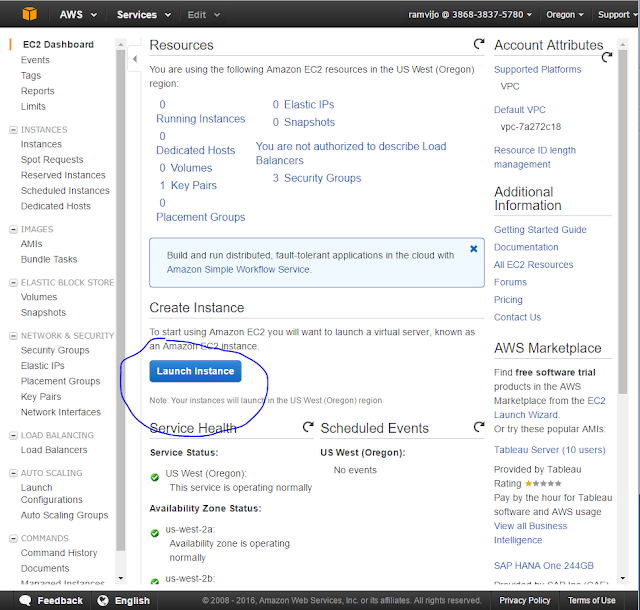Screen dimensions: 640x610
Task: Open the Services dropdown menu
Action: click(x=144, y=15)
